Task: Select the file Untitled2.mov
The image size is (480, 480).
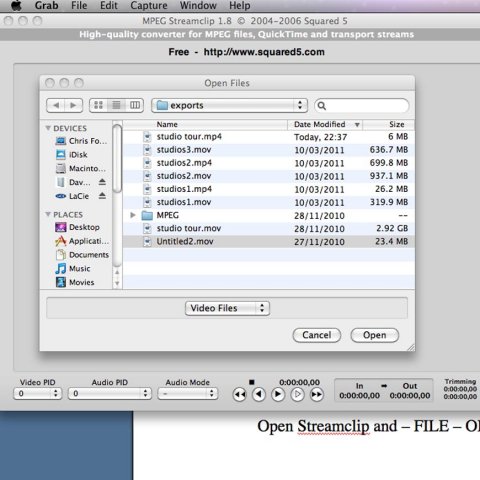Action: point(269,242)
